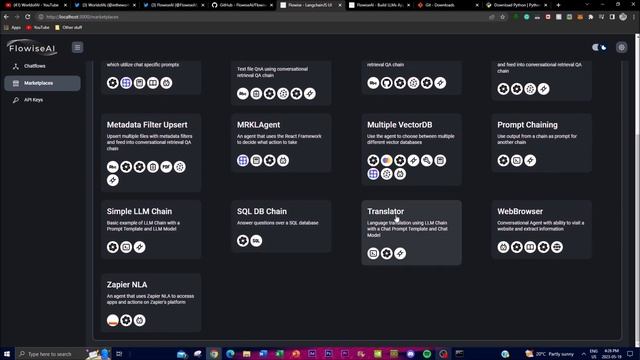The height and width of the screenshot is (360, 640).
Task: Open the Metadata Filter Upsert template
Action: point(151,153)
